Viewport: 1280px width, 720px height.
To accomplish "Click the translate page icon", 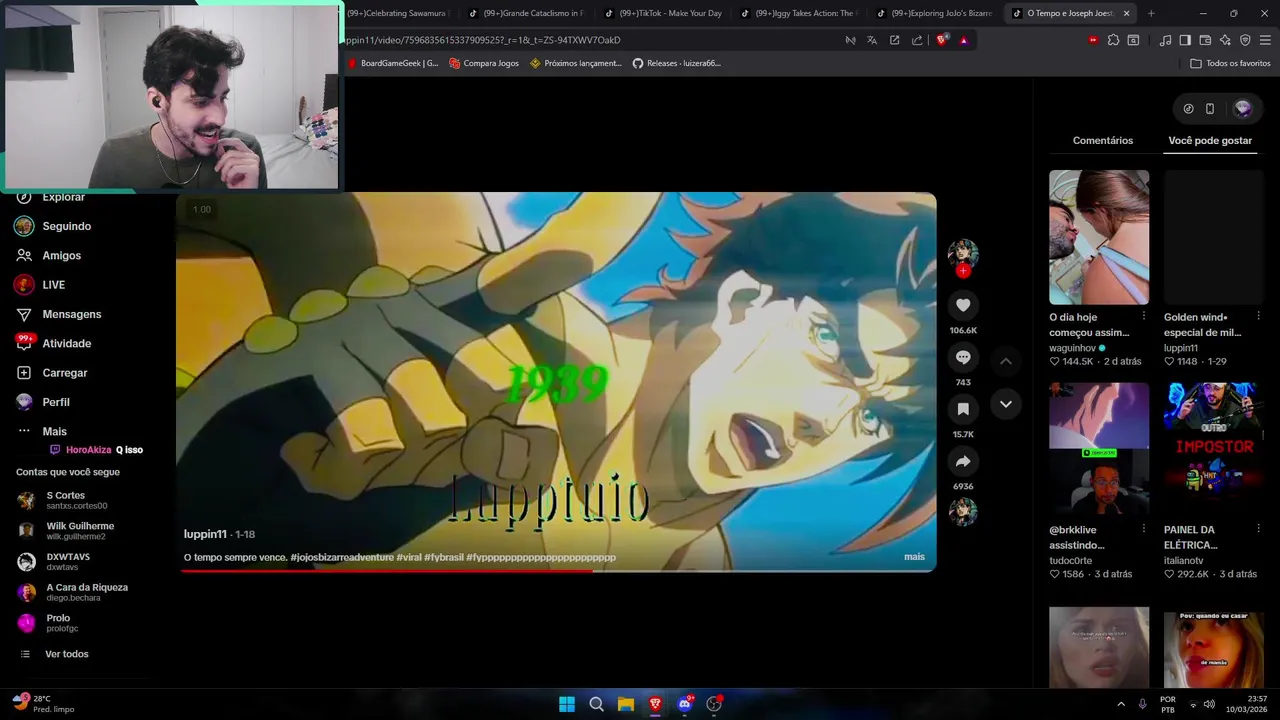I will (872, 40).
